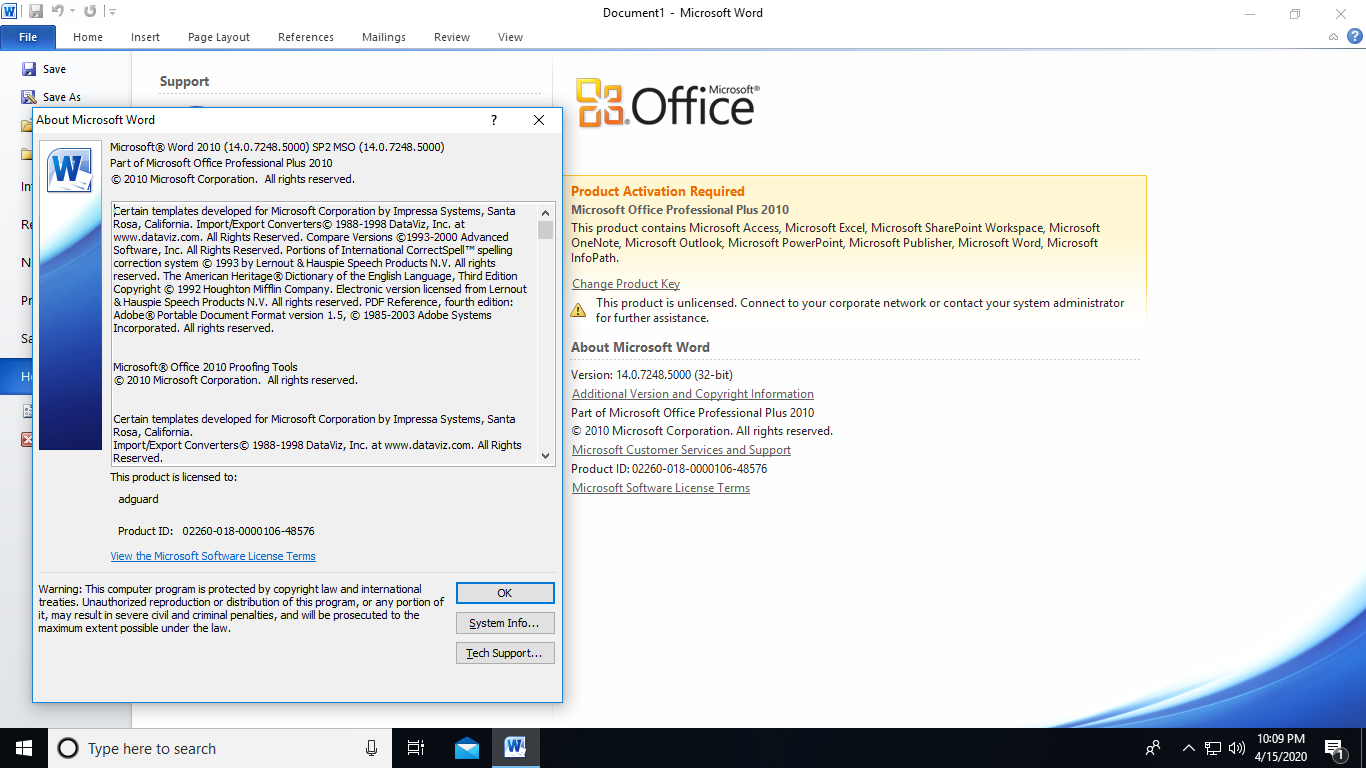Open Task View from the taskbar
The height and width of the screenshot is (768, 1366).
click(x=416, y=748)
